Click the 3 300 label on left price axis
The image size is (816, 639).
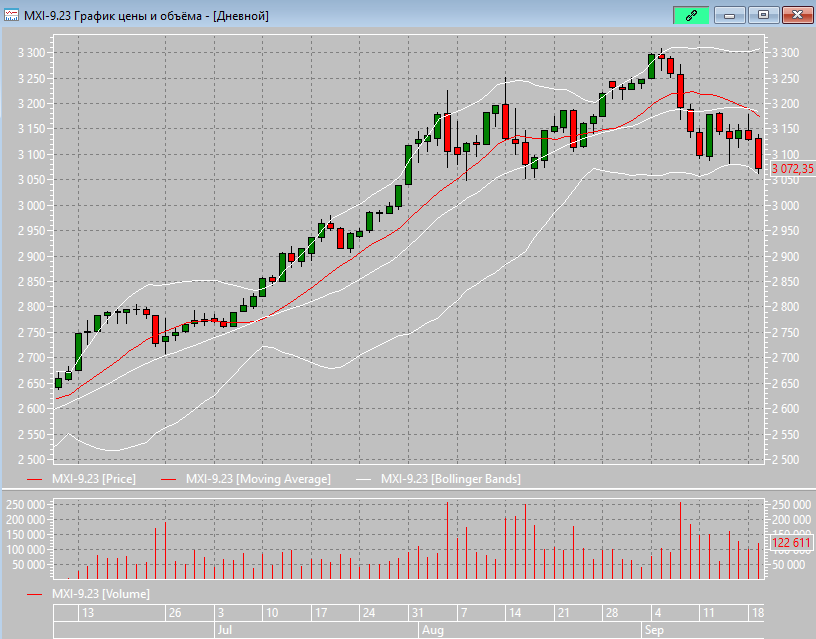pyautogui.click(x=31, y=53)
